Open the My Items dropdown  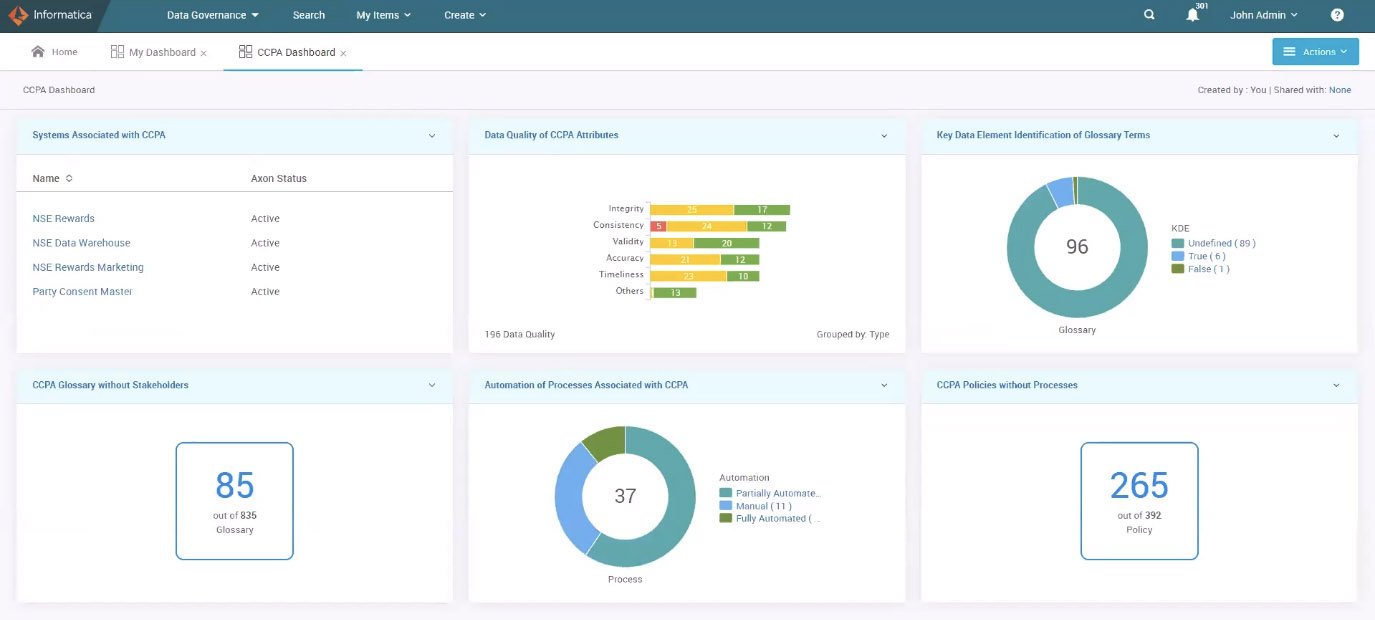click(x=383, y=15)
